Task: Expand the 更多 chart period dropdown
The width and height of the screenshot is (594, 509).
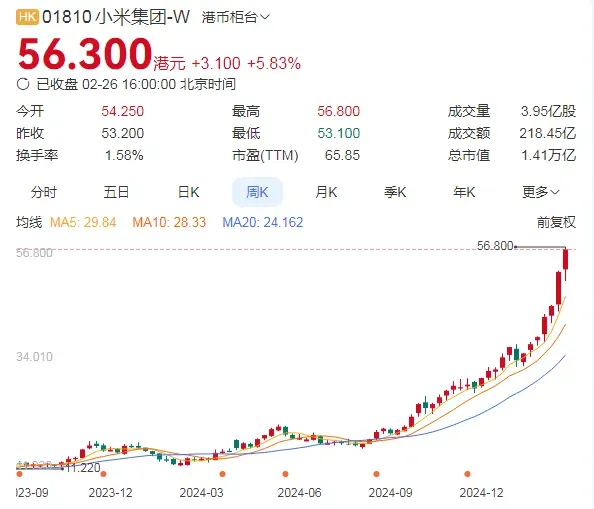Action: [541, 192]
